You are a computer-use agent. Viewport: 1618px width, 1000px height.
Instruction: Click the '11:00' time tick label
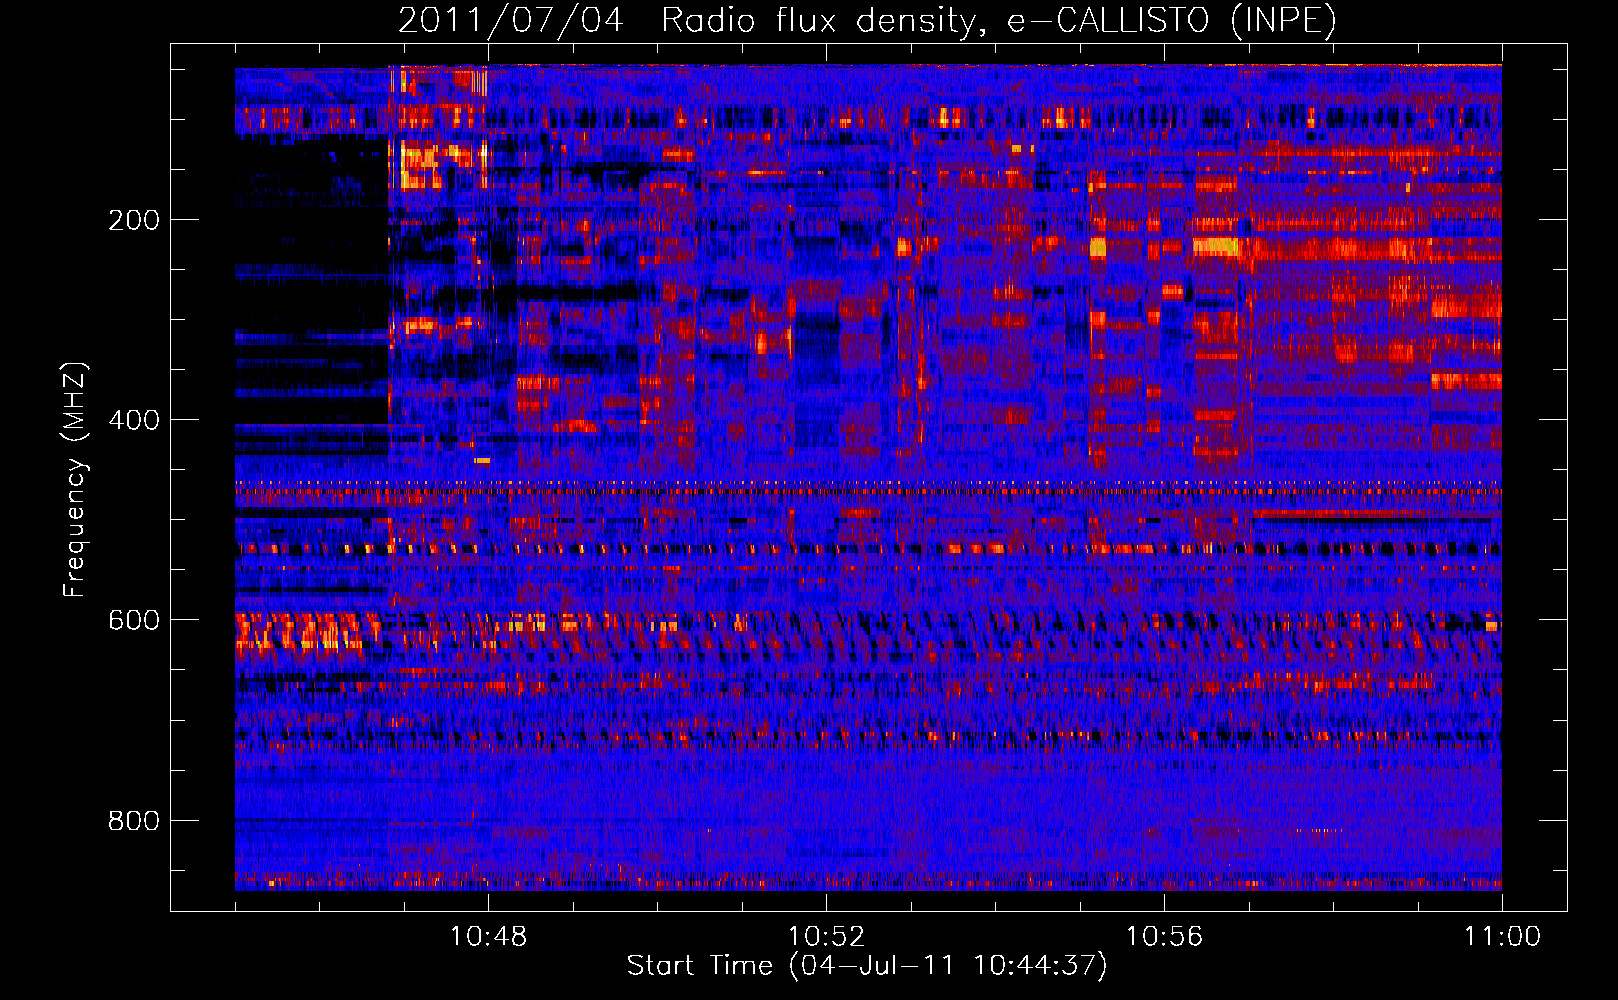coord(1502,937)
